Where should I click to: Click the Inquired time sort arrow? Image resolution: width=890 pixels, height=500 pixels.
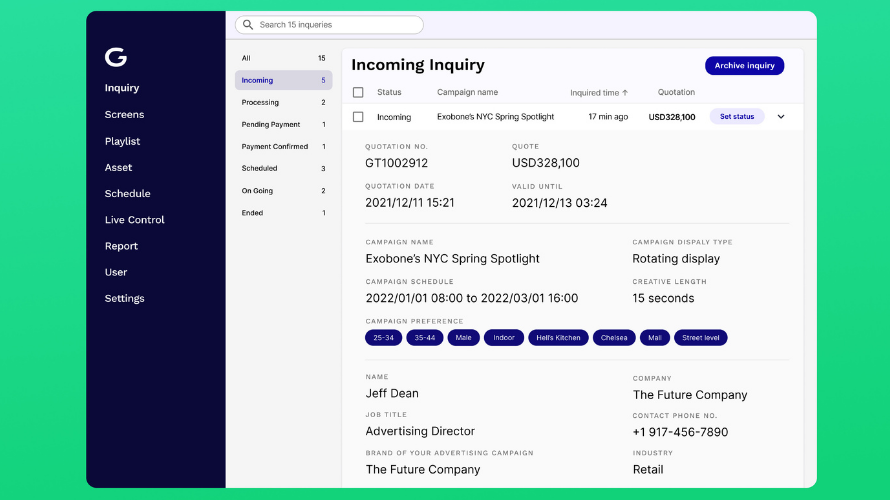(625, 93)
